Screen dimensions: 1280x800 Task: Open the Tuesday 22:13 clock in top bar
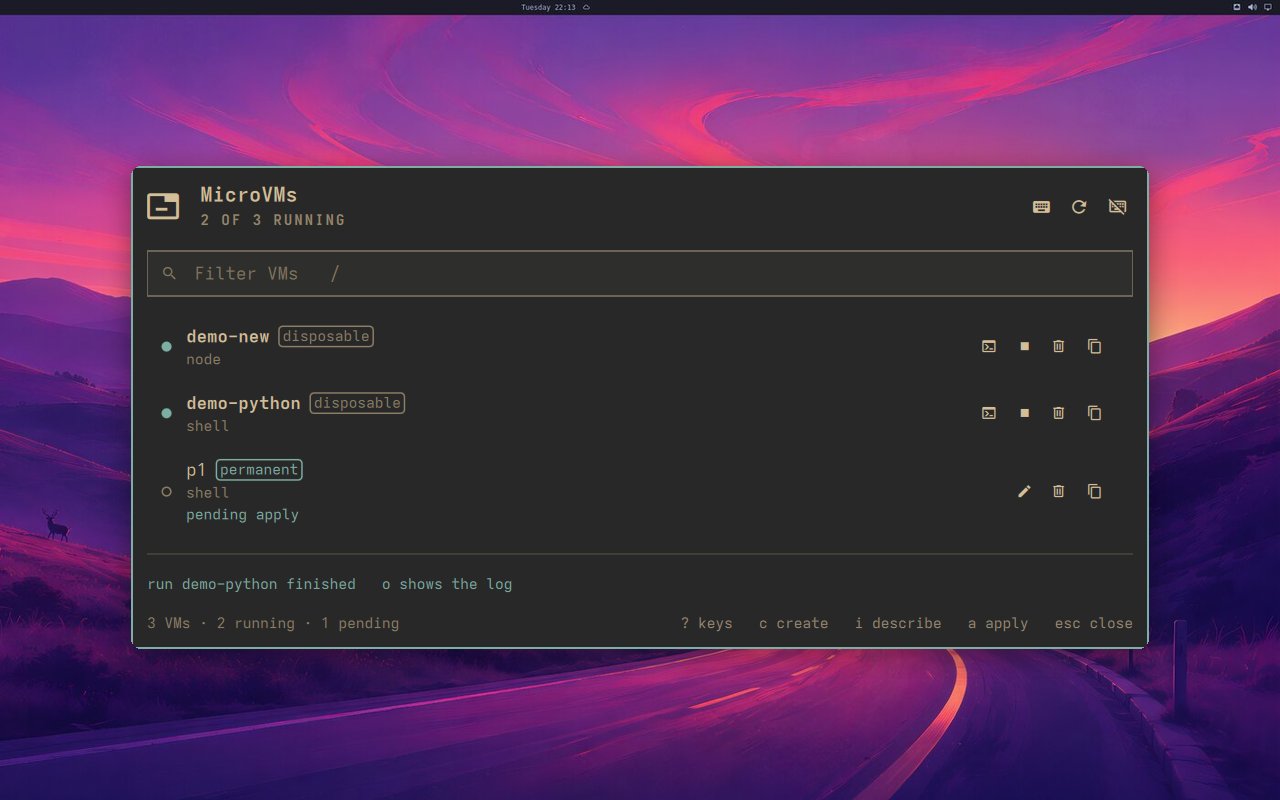(x=549, y=7)
